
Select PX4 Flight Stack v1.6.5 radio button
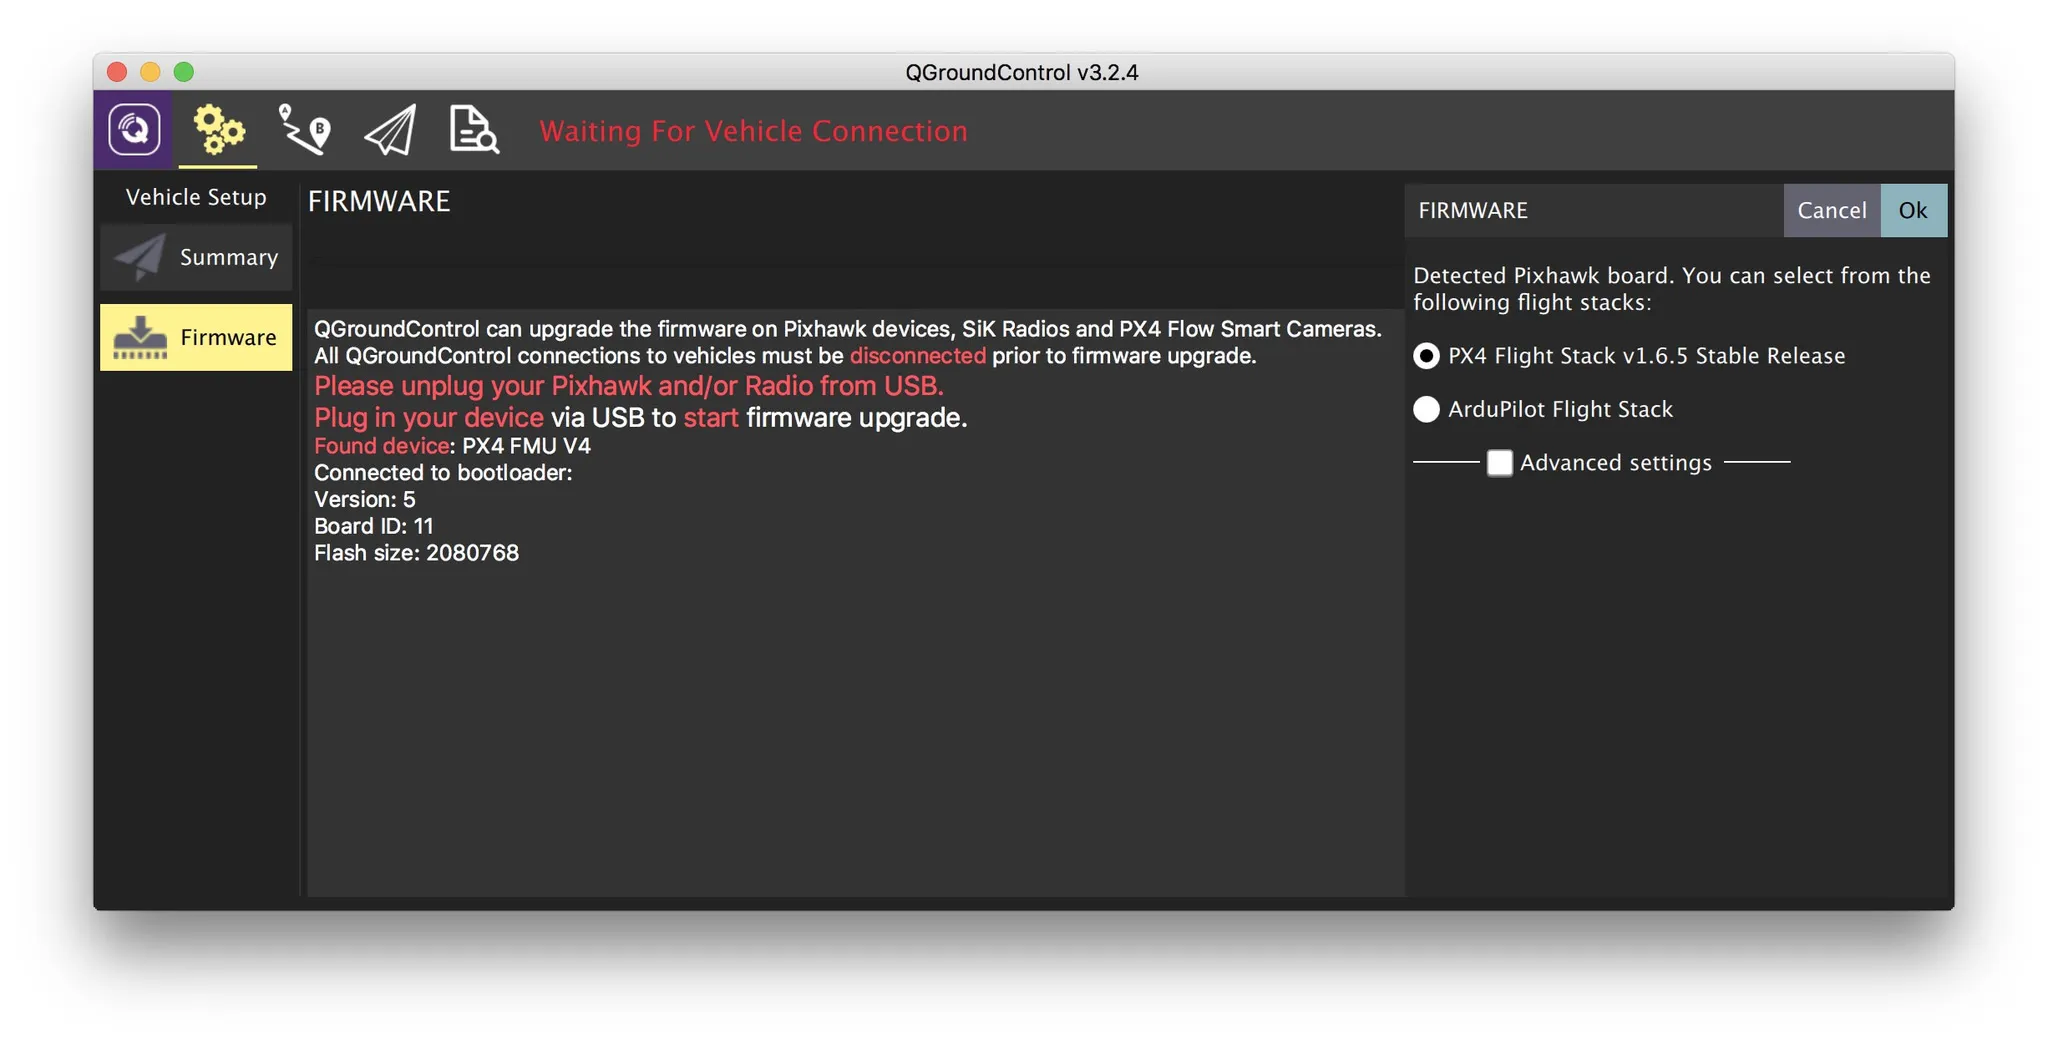pyautogui.click(x=1426, y=356)
